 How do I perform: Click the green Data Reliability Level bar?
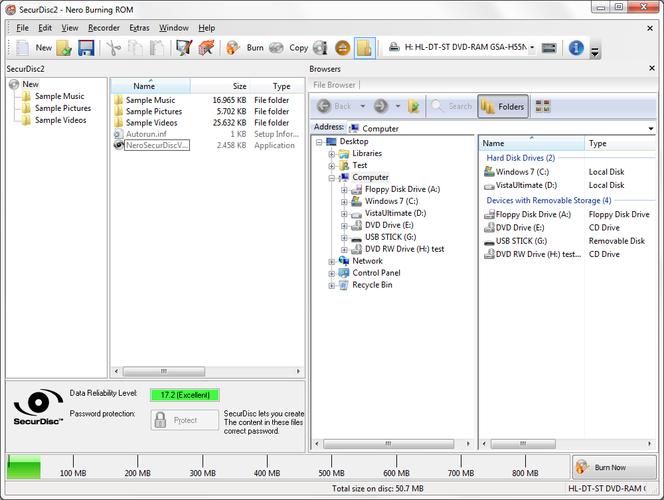click(x=184, y=395)
